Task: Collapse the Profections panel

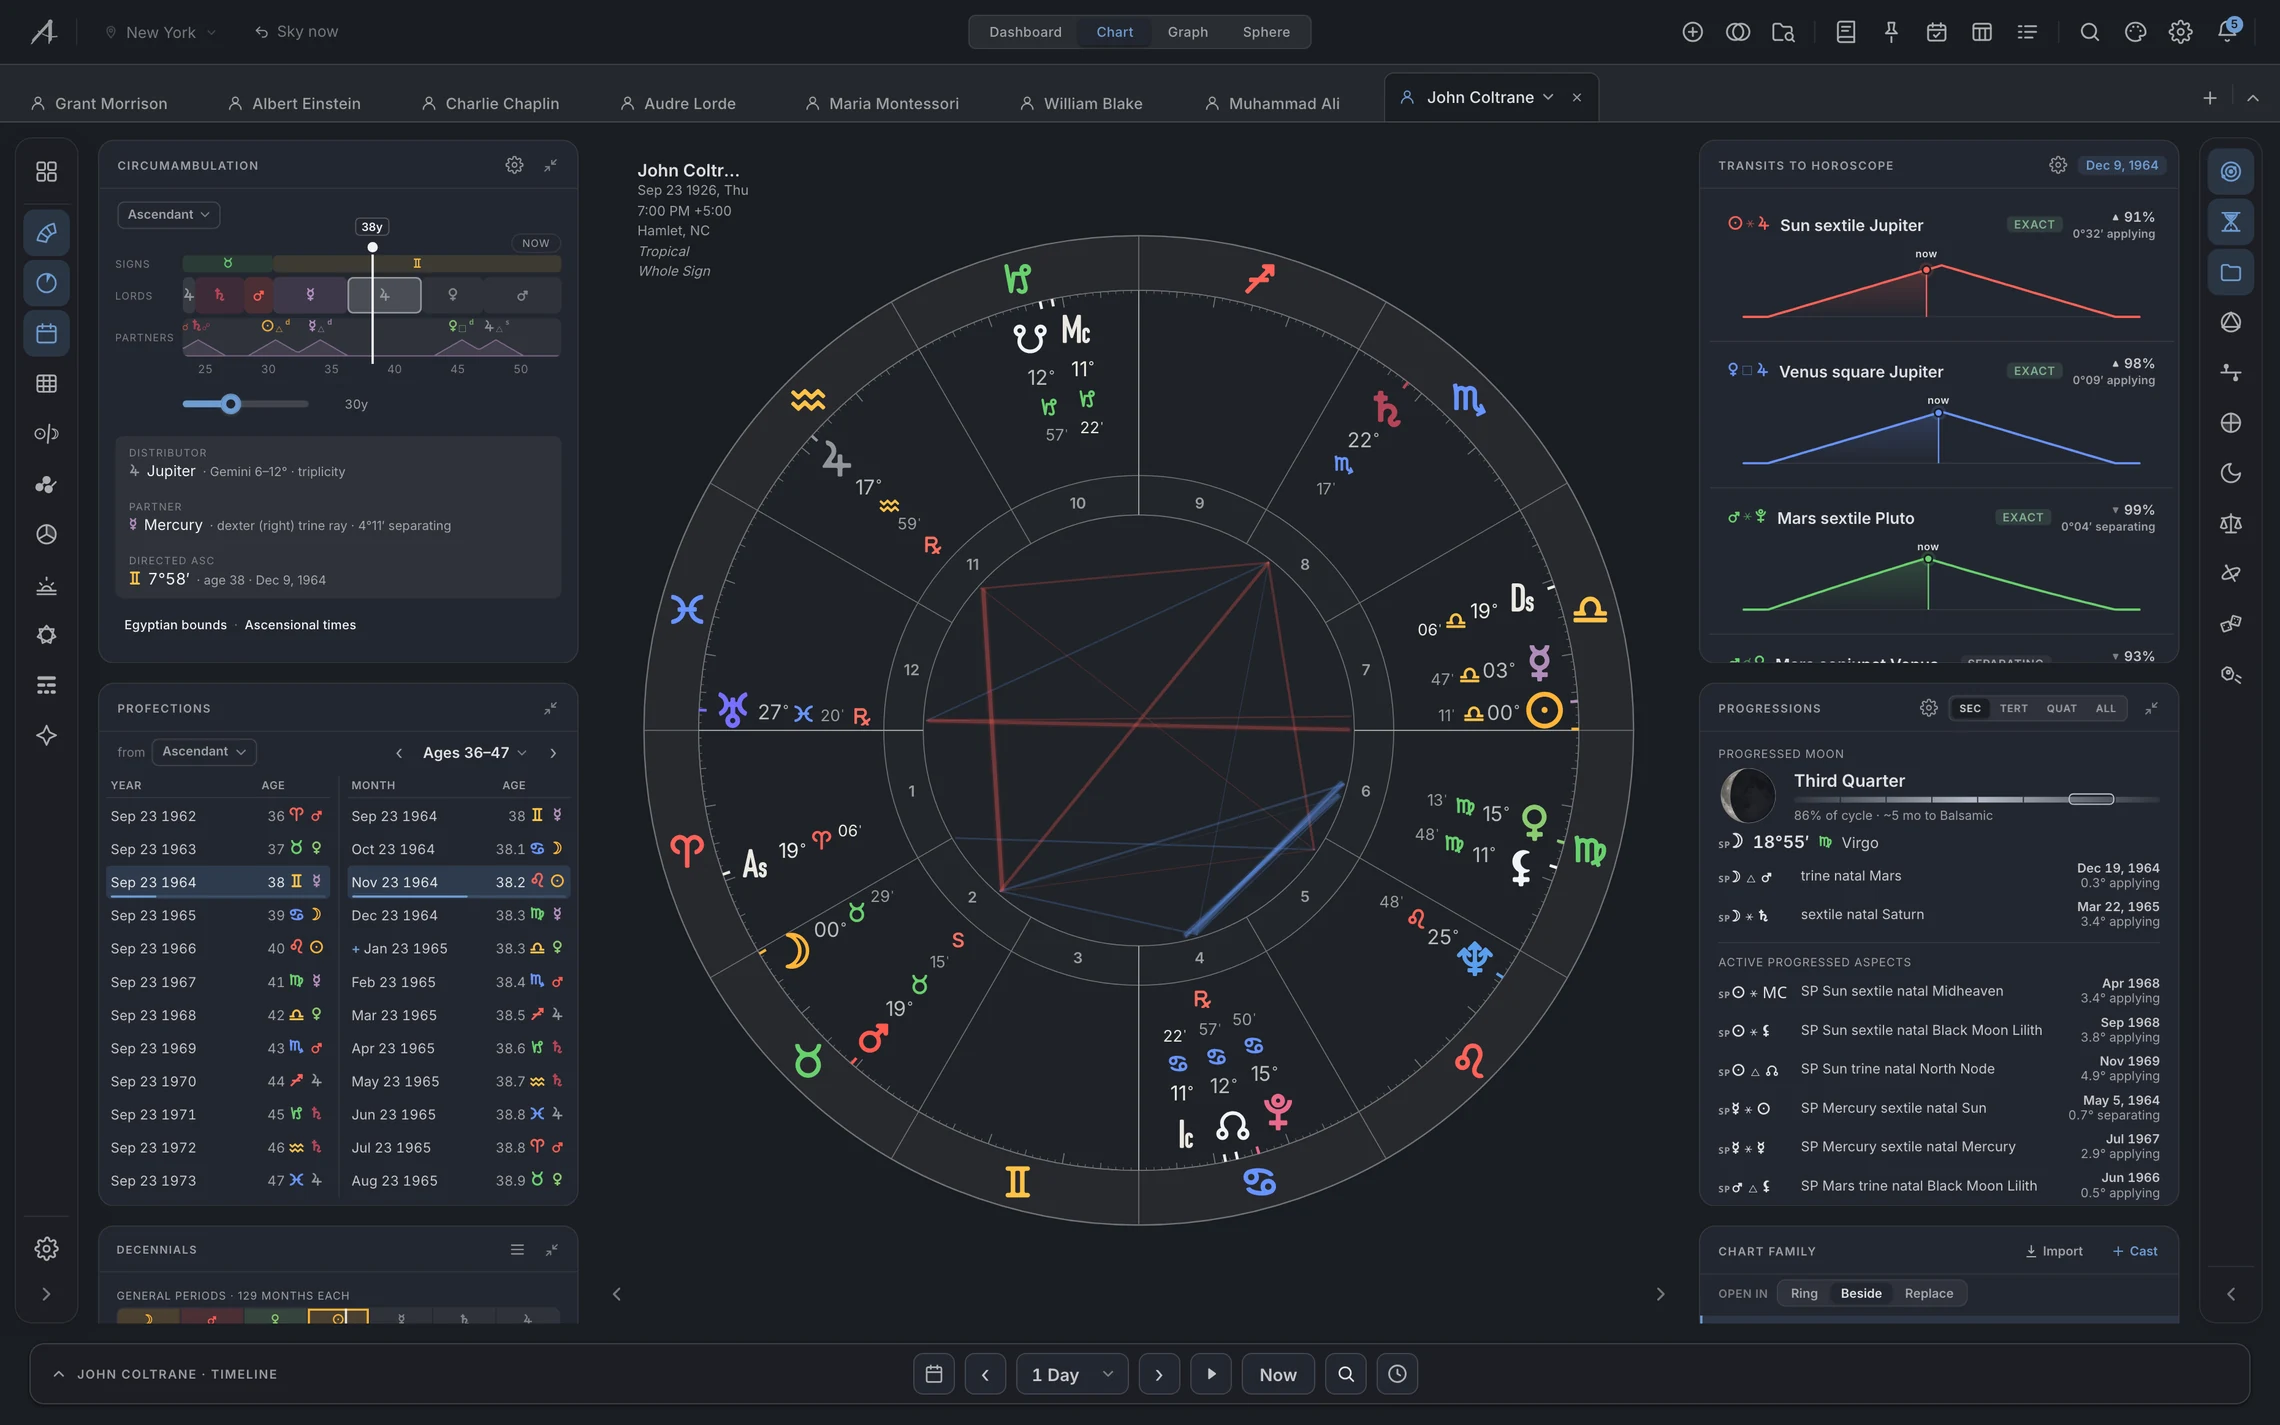Action: click(x=550, y=708)
